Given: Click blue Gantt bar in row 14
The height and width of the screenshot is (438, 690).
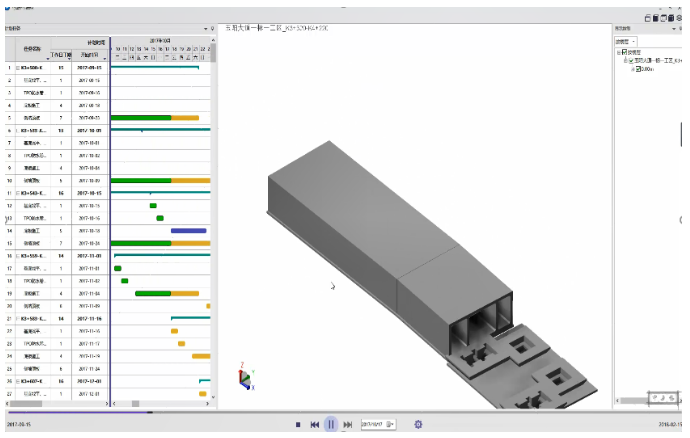Looking at the screenshot, I should [x=188, y=231].
